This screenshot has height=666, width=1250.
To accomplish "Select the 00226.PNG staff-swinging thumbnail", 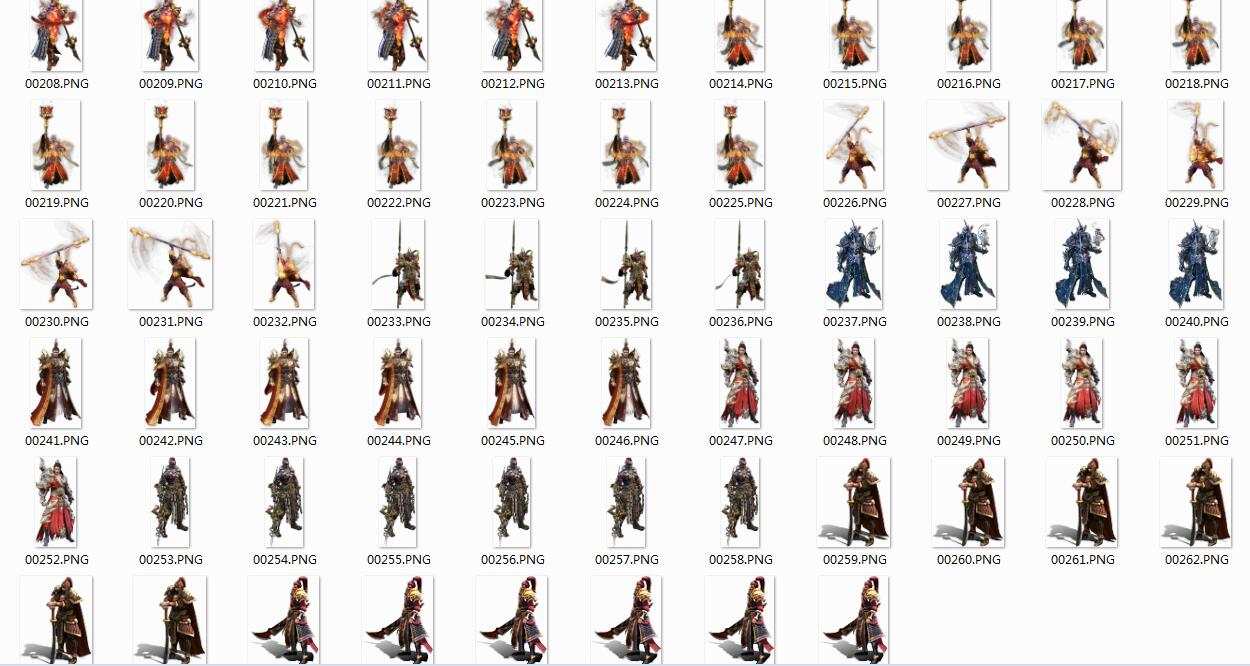I will coord(855,145).
